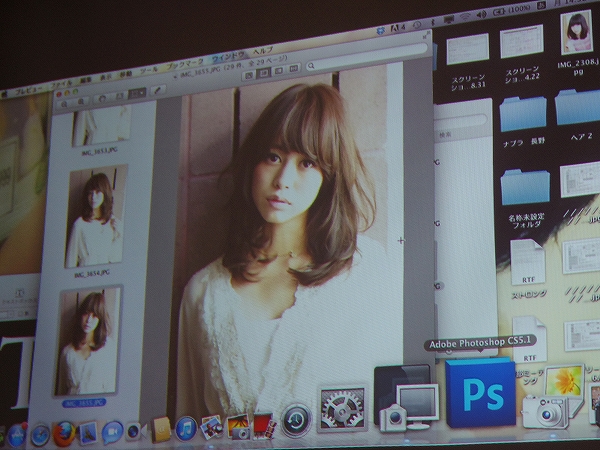
Task: Launch iChat video bubble in the Dock
Action: pyautogui.click(x=112, y=432)
